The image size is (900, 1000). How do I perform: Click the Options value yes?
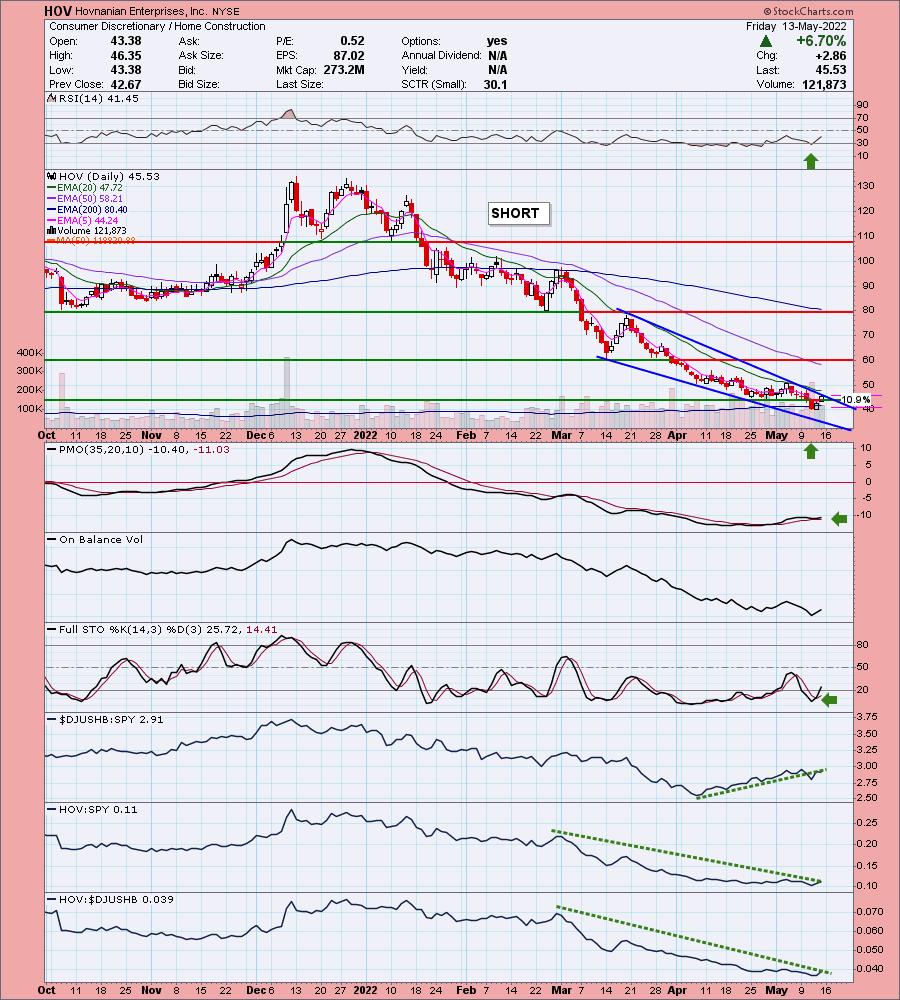[x=497, y=41]
